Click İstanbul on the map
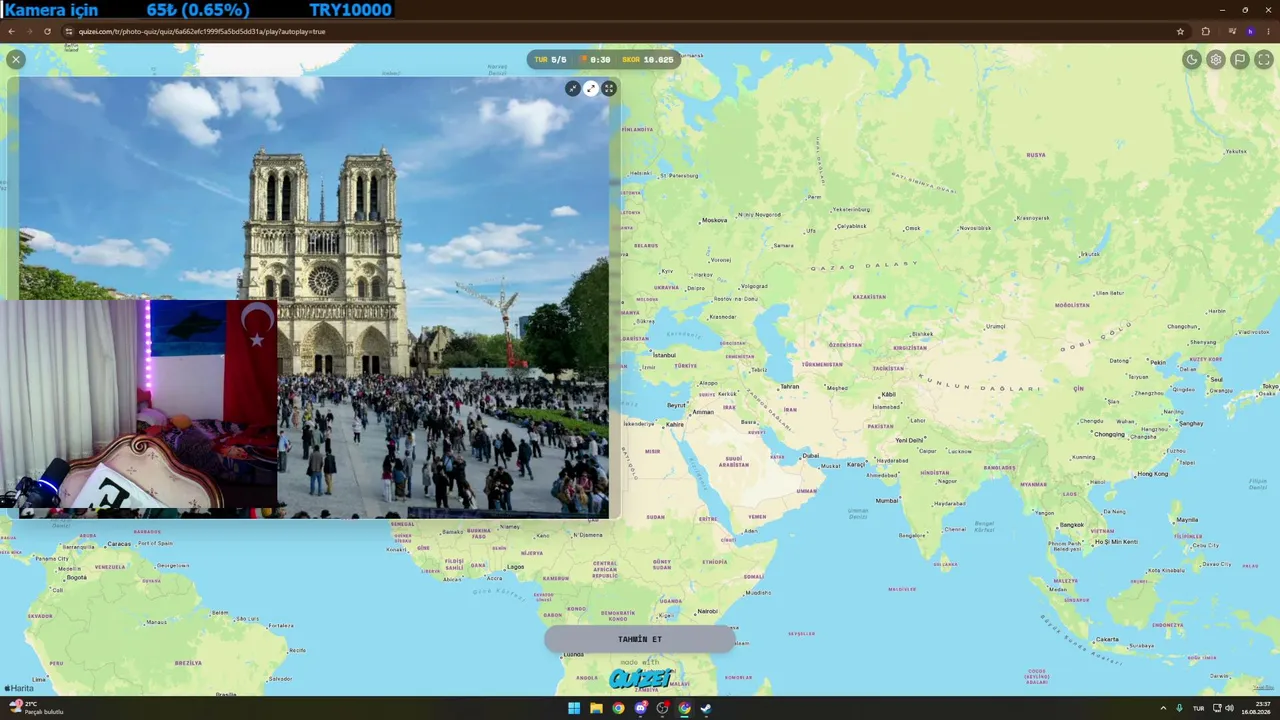Viewport: 1280px width, 720px height. click(x=665, y=355)
